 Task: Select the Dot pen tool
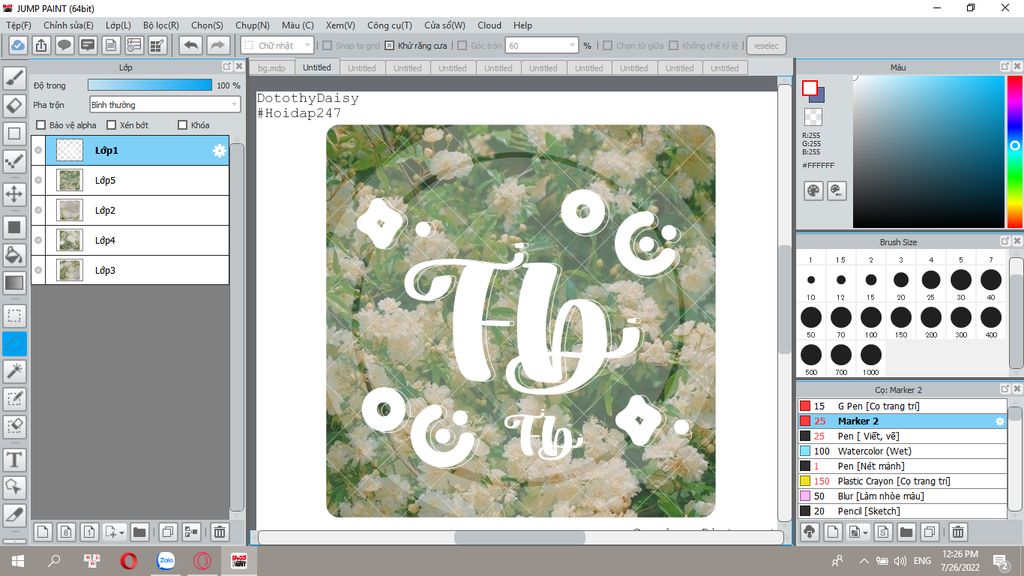coord(14,161)
